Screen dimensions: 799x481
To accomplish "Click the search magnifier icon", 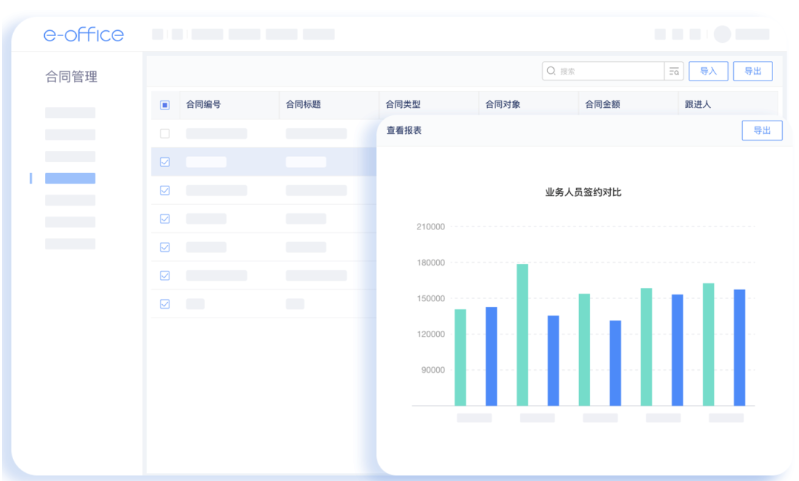I will point(551,71).
